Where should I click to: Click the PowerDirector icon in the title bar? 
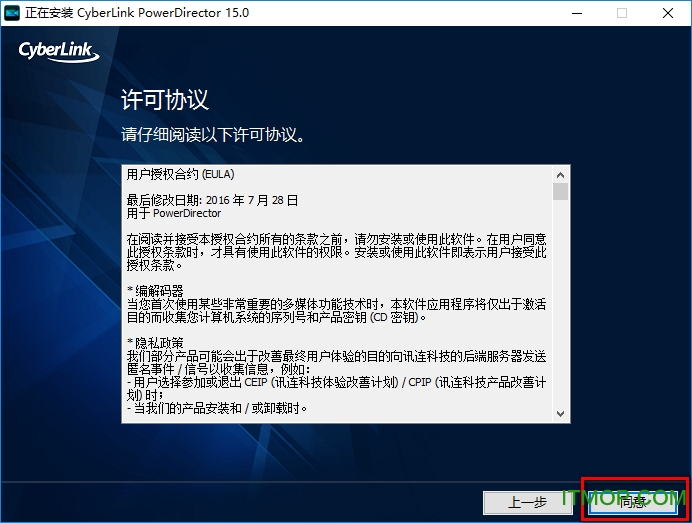point(12,13)
